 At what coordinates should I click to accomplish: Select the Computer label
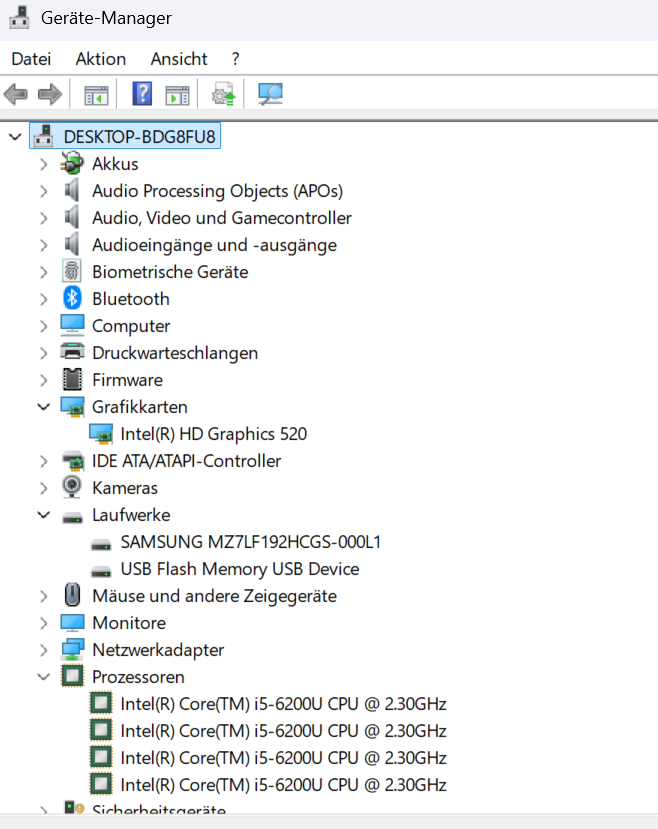(x=131, y=326)
